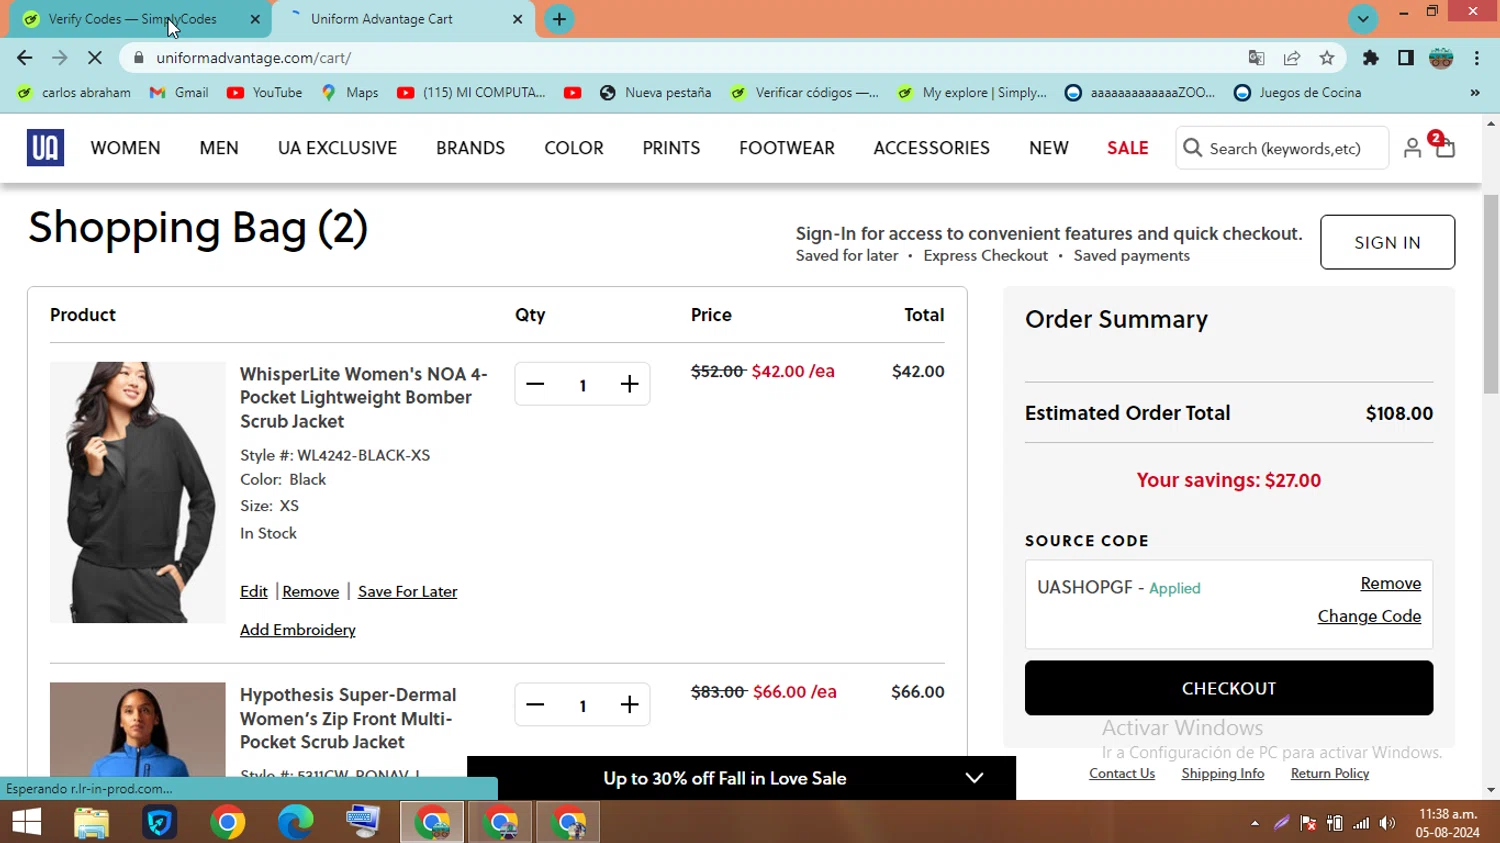
Task: Open the BRANDS menu
Action: pyautogui.click(x=470, y=148)
